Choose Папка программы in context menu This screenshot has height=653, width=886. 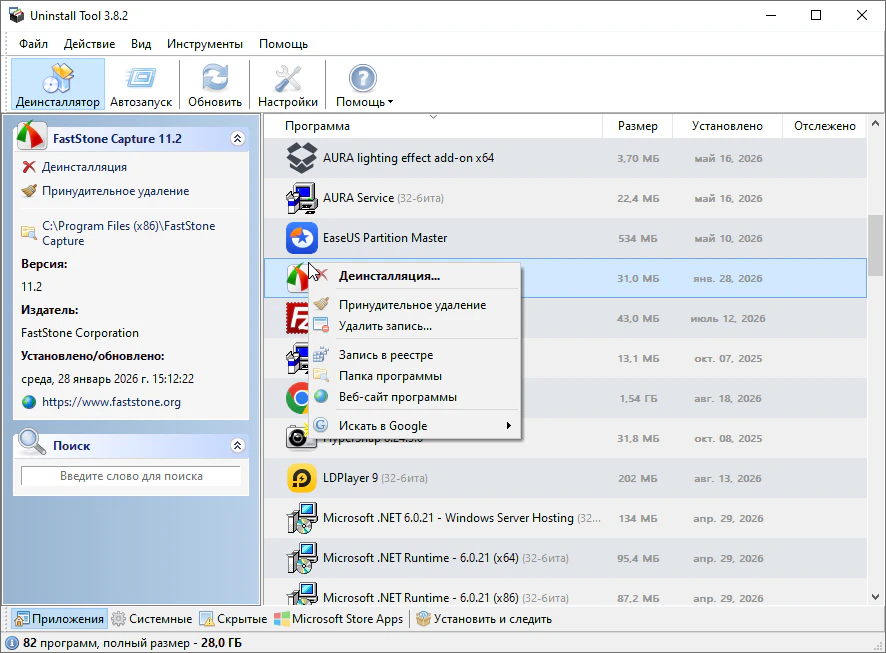point(415,376)
